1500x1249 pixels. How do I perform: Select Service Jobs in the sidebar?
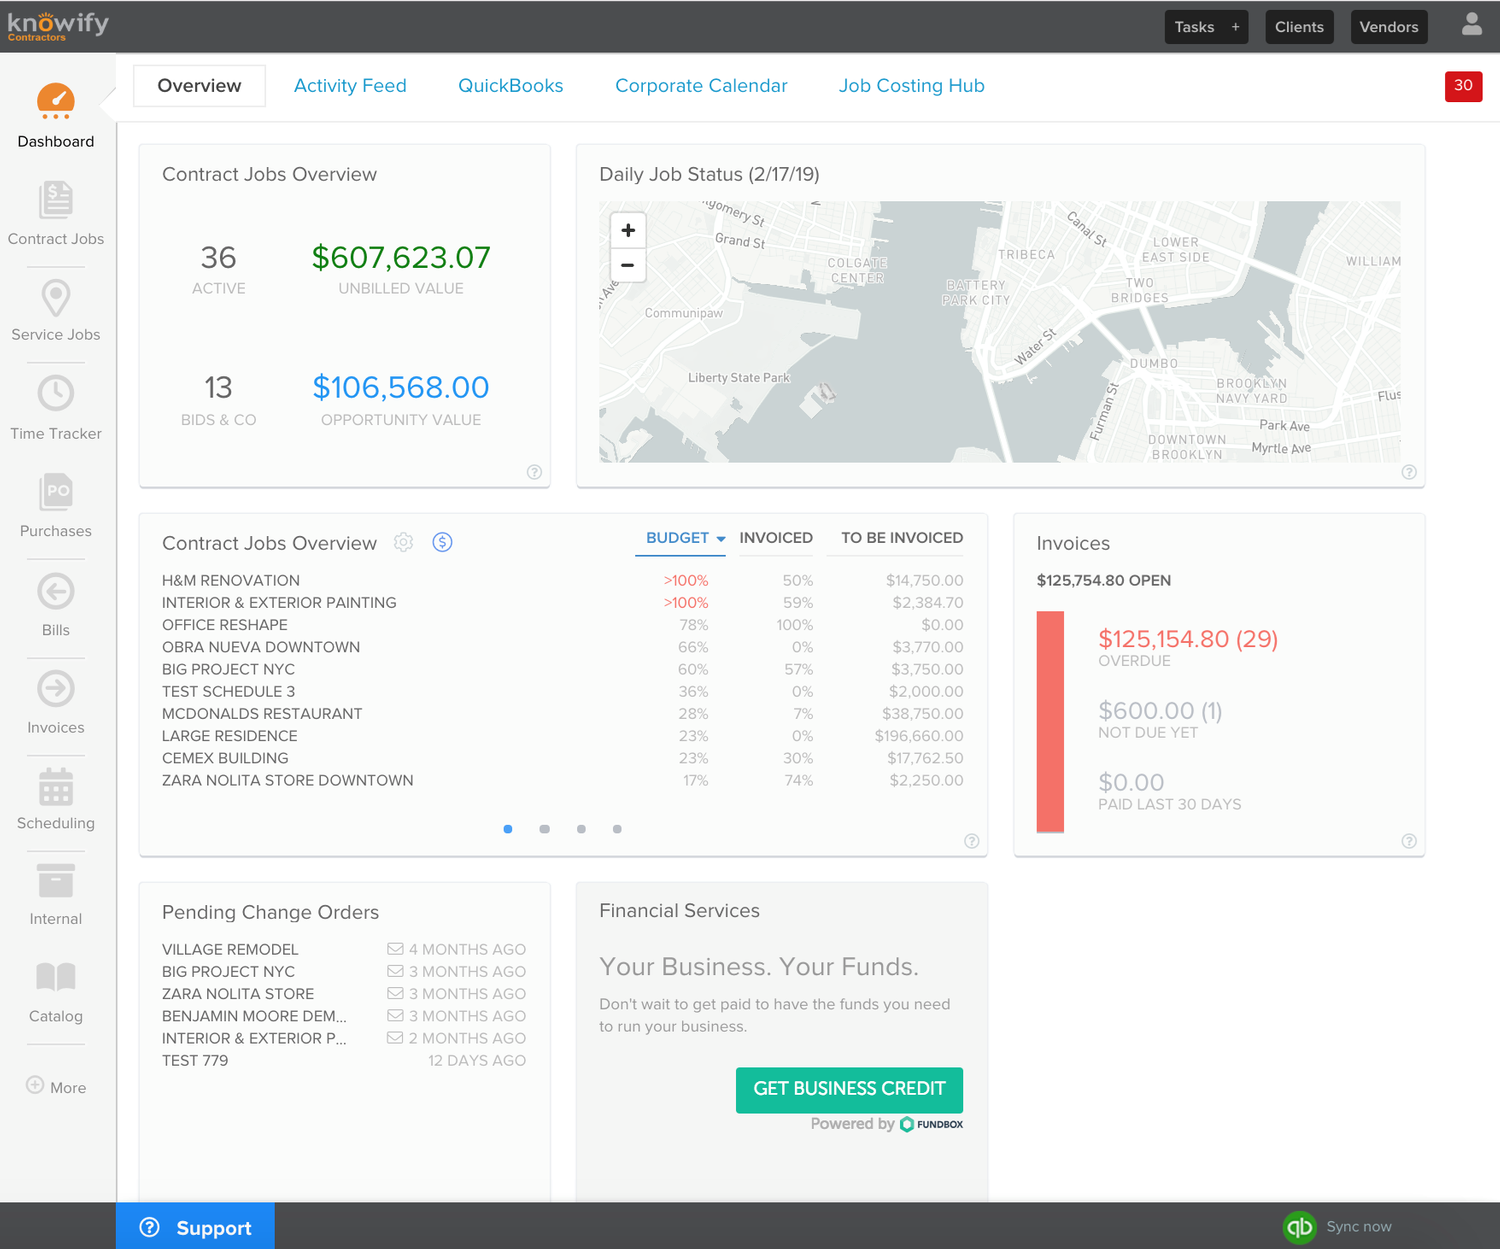(x=55, y=308)
